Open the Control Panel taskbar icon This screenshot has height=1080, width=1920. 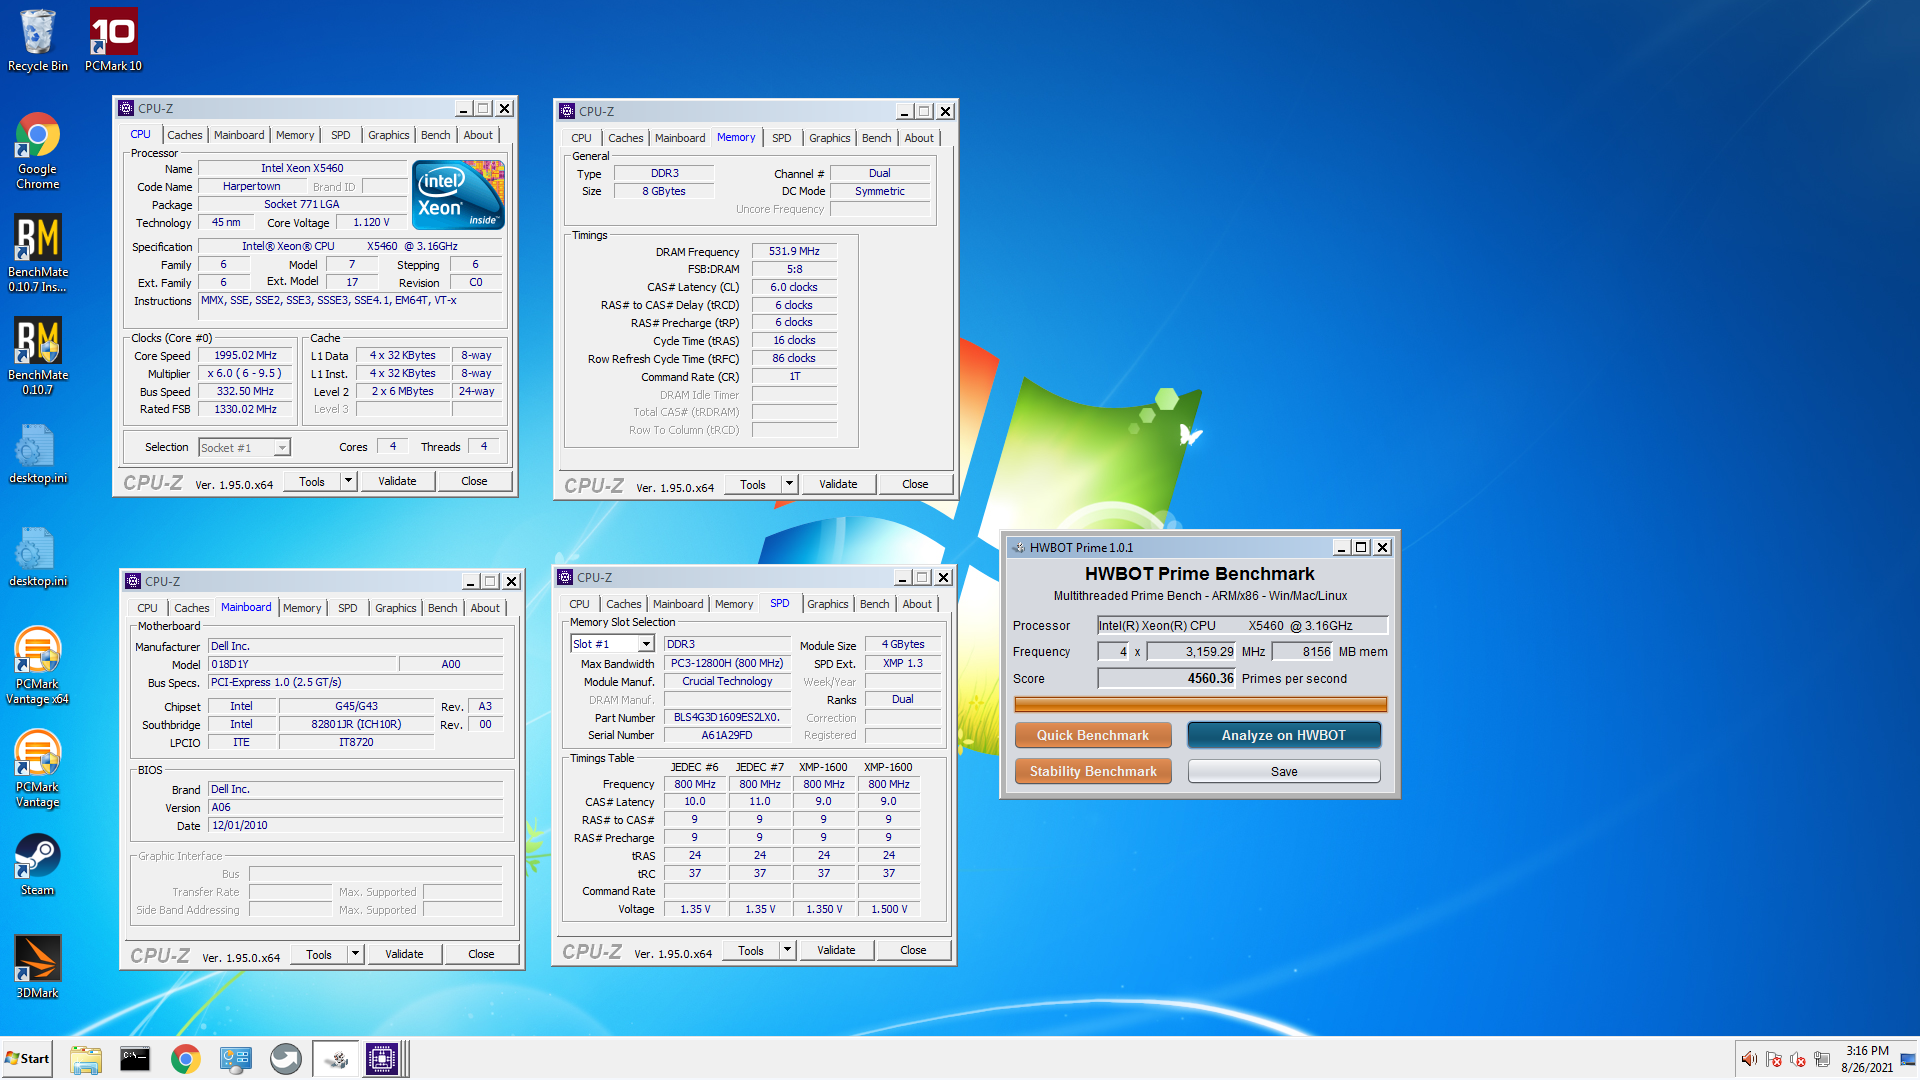tap(236, 1059)
